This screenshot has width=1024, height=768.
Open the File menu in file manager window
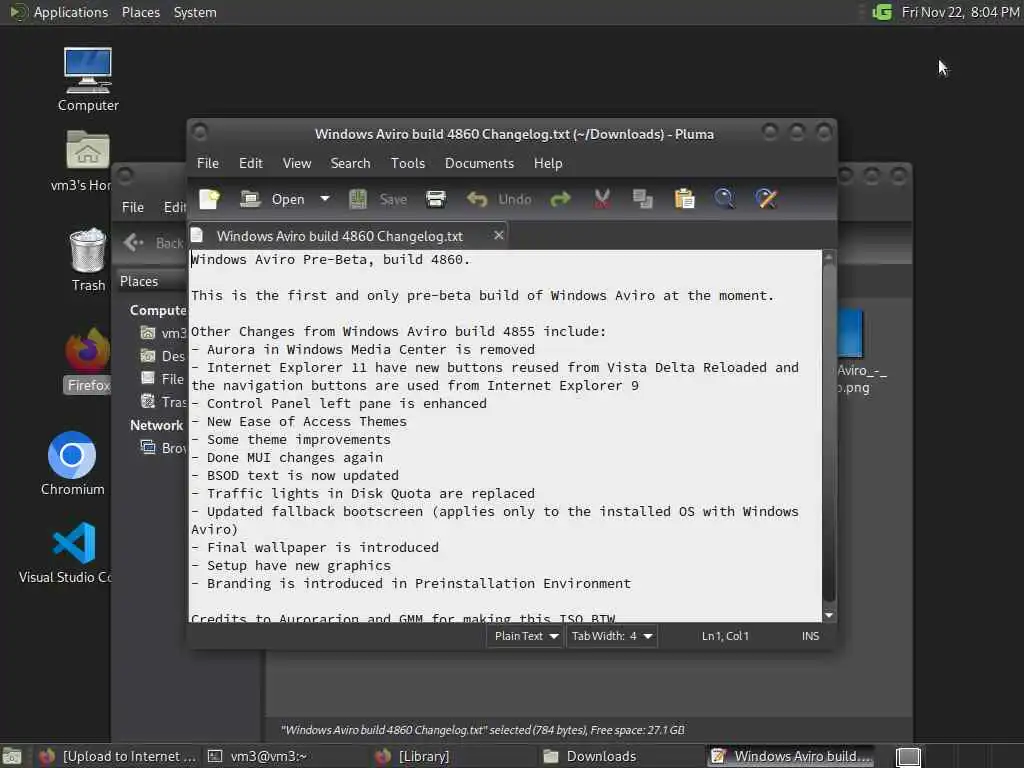tap(133, 207)
